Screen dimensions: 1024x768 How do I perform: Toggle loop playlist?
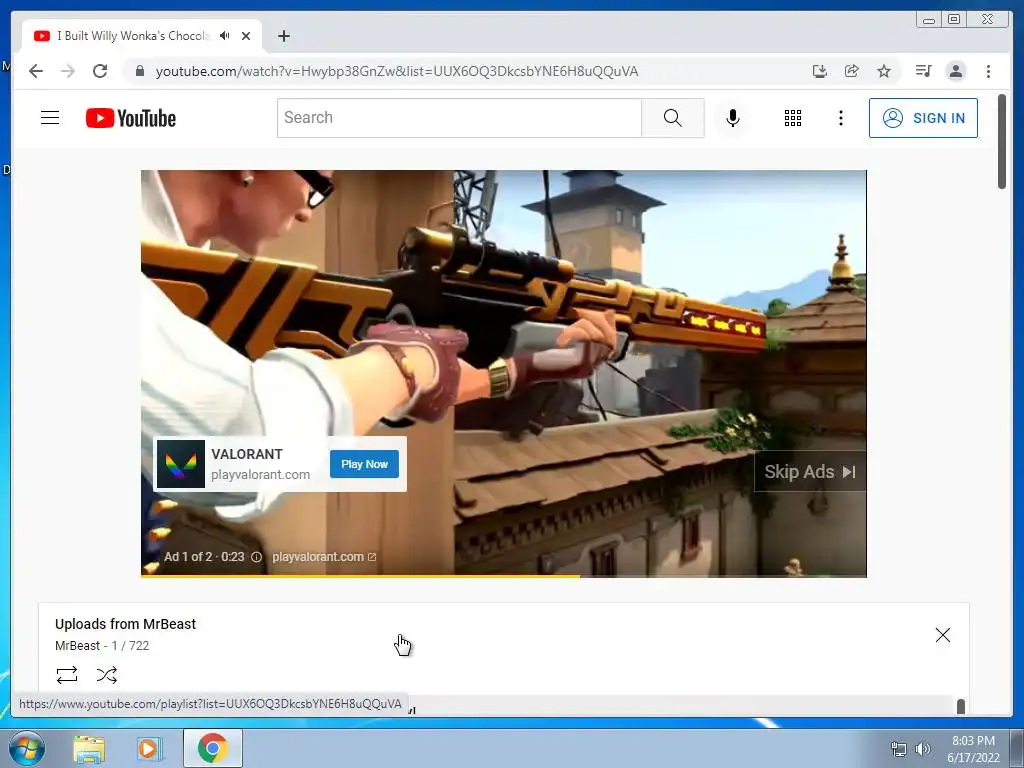[67, 675]
